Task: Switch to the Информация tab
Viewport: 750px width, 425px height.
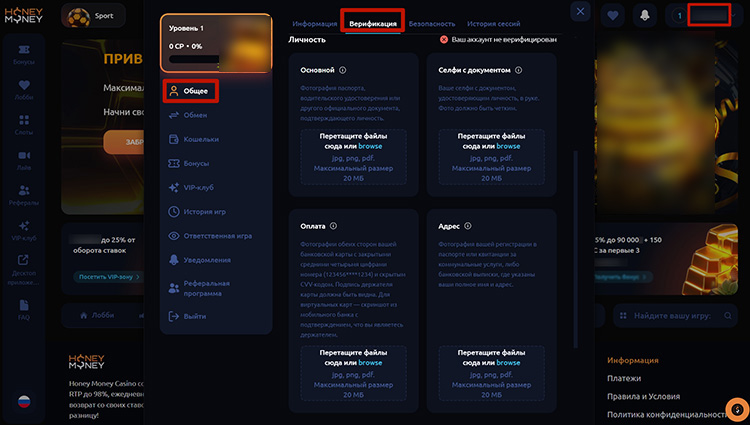Action: click(x=314, y=23)
